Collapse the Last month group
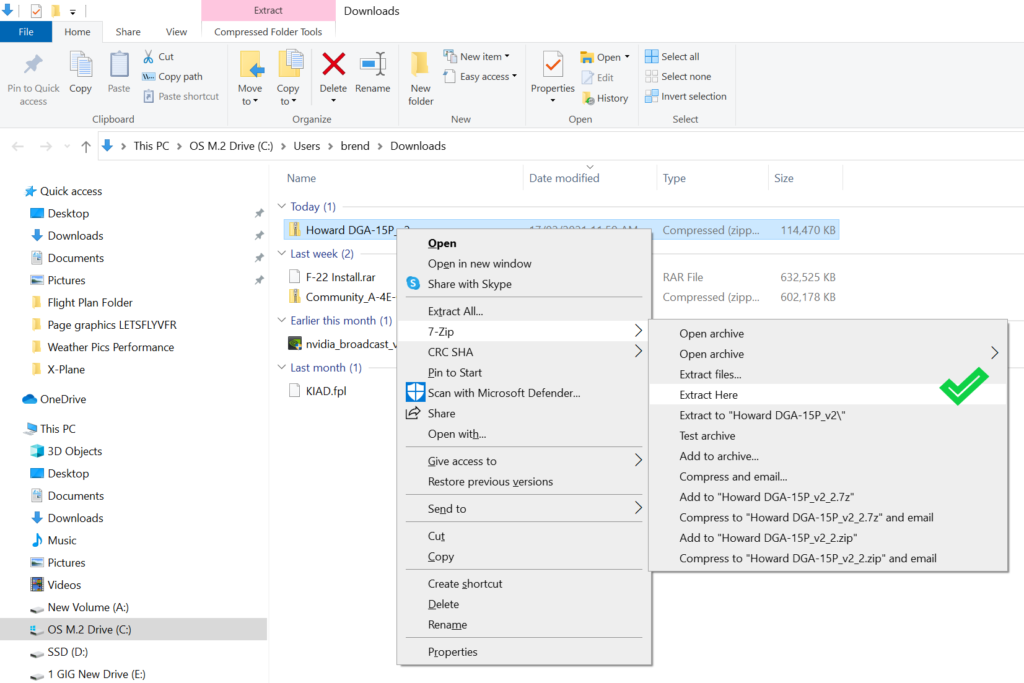The height and width of the screenshot is (683, 1024). pos(282,367)
